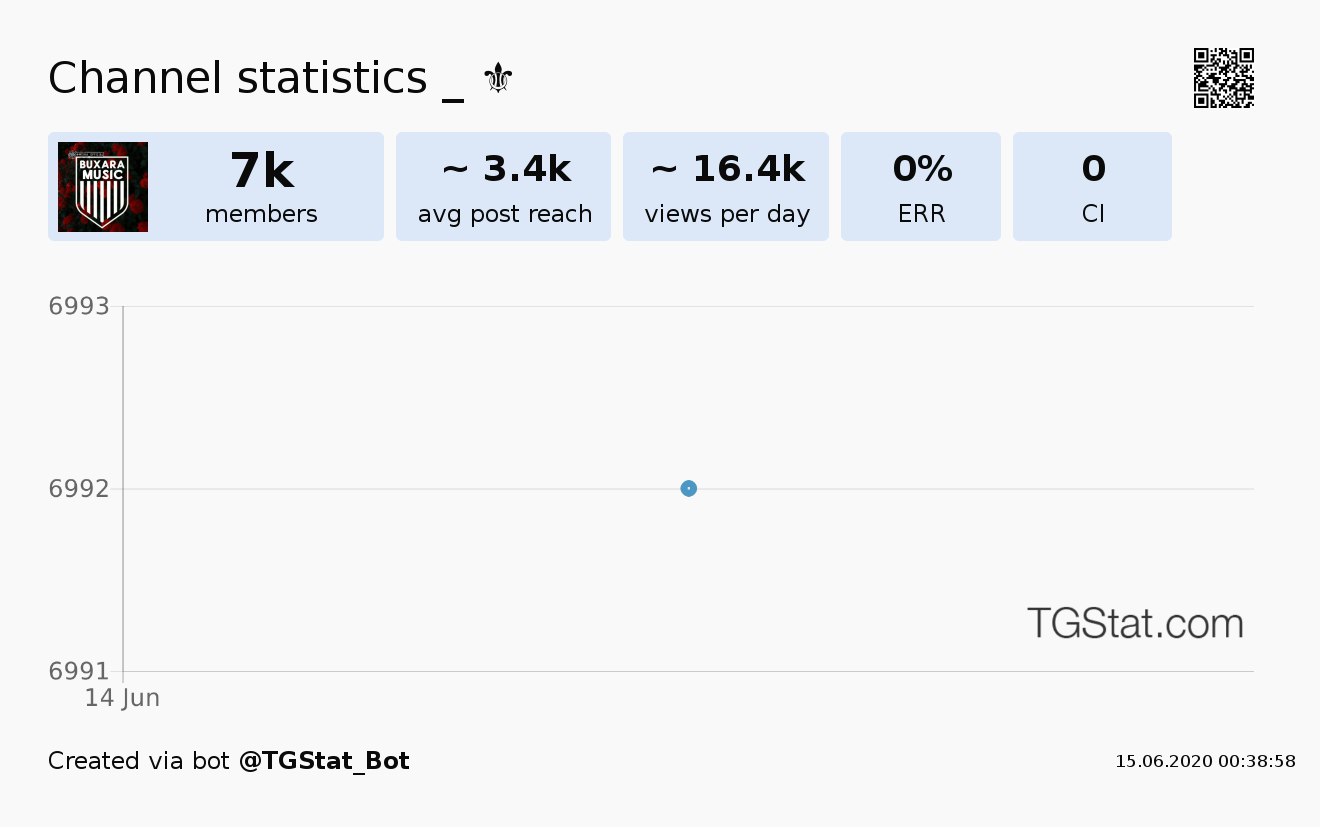1320x828 pixels.
Task: Select the 7k members stat card
Action: click(x=216, y=187)
